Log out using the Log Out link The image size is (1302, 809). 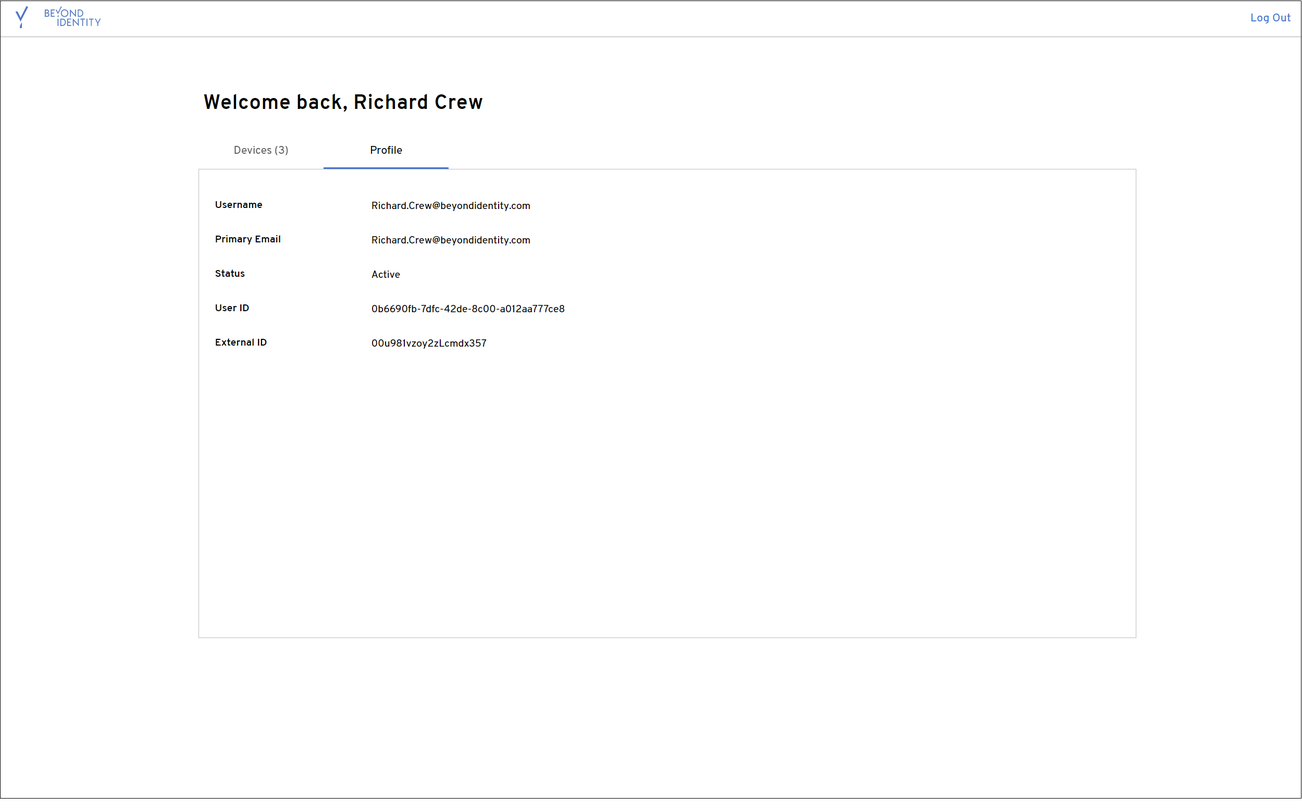pyautogui.click(x=1270, y=18)
